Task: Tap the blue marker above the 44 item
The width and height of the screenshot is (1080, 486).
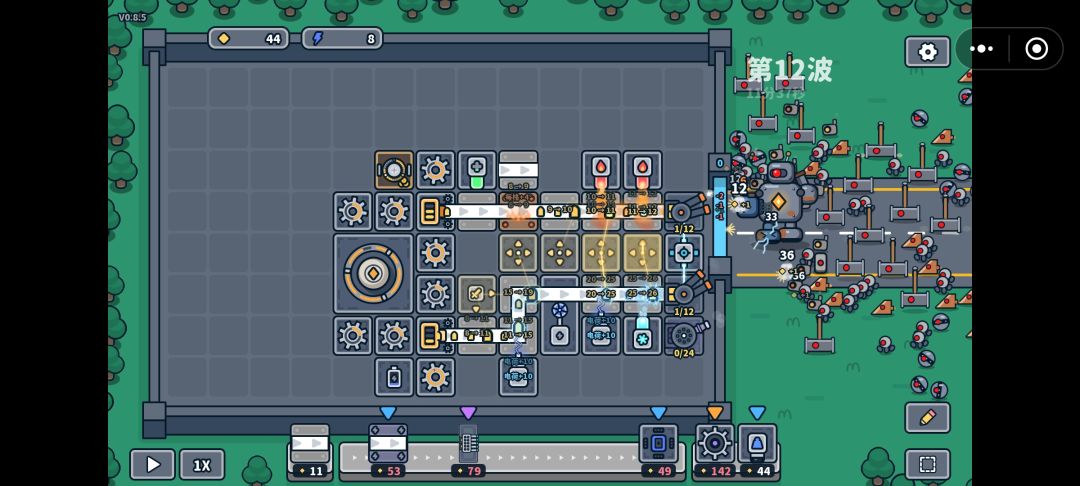Action: point(757,413)
